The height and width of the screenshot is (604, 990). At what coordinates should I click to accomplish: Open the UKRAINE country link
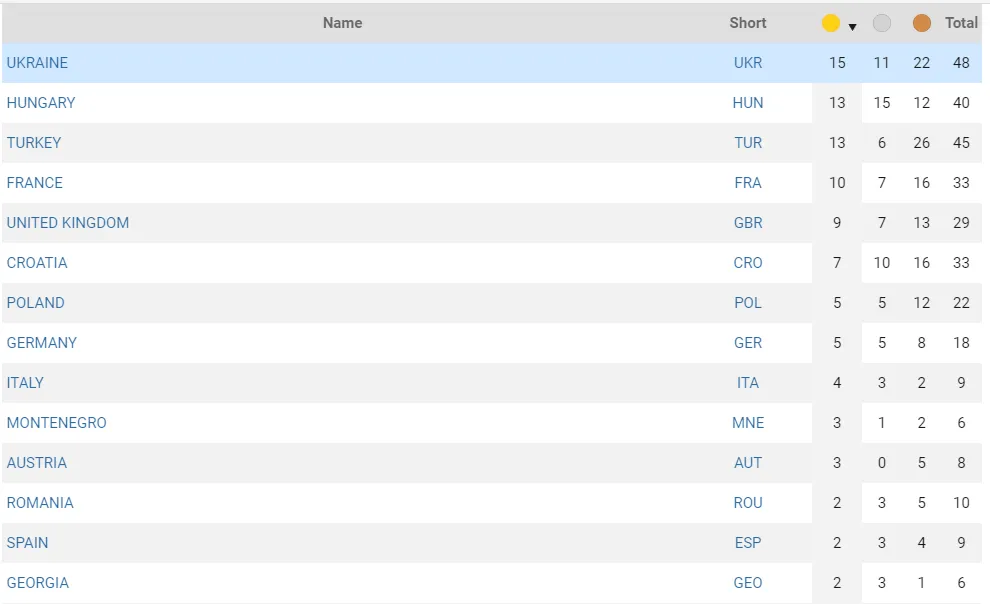pyautogui.click(x=37, y=63)
